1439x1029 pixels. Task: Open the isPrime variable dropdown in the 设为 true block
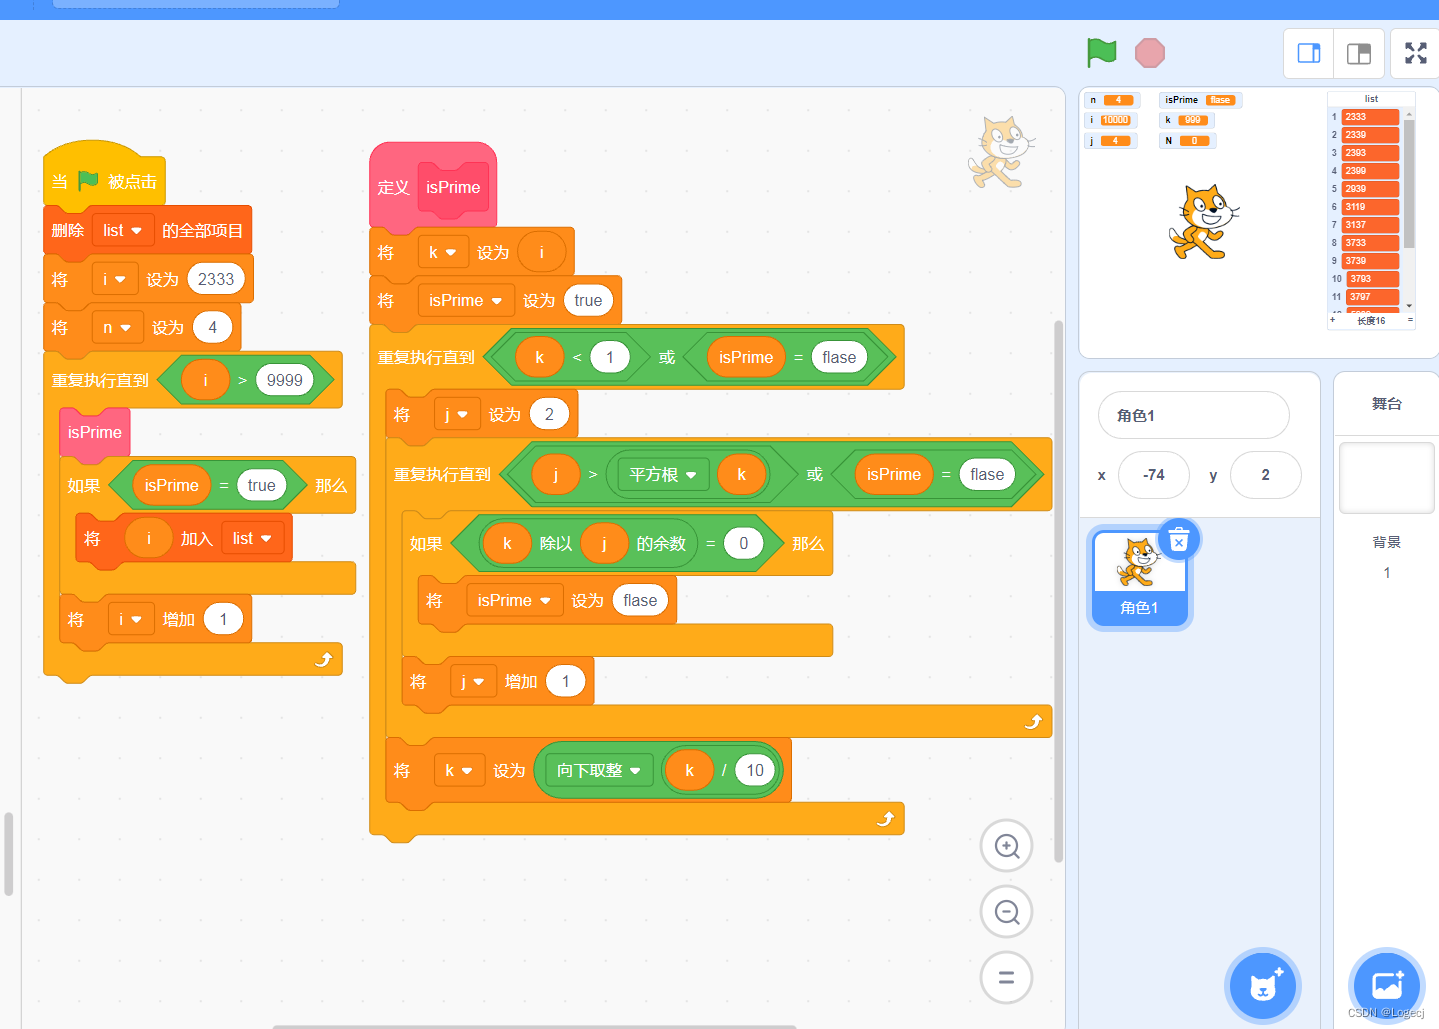click(x=465, y=301)
